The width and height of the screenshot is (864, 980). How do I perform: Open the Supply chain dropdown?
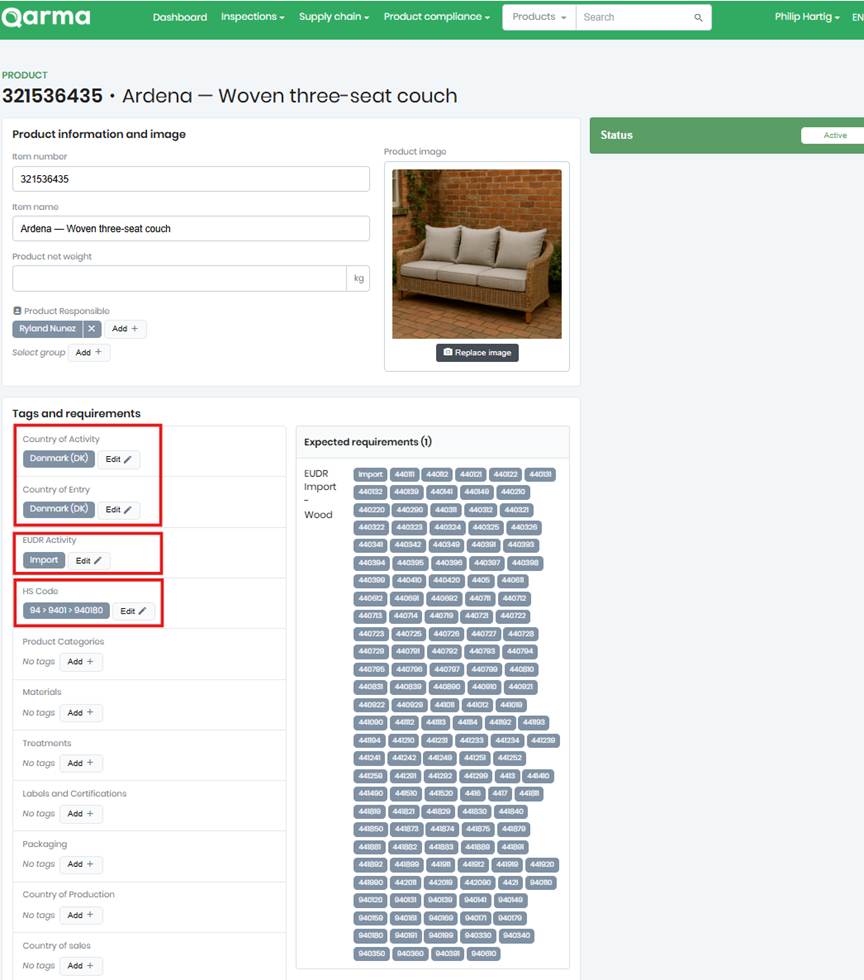(331, 17)
